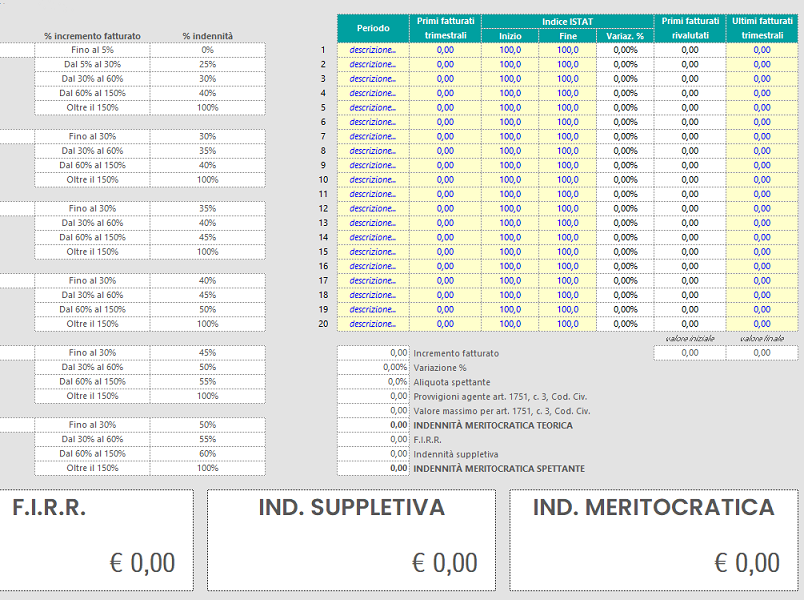
Task: Click the Ultimi fatturati trimestrali cell, row 5
Action: (x=762, y=107)
